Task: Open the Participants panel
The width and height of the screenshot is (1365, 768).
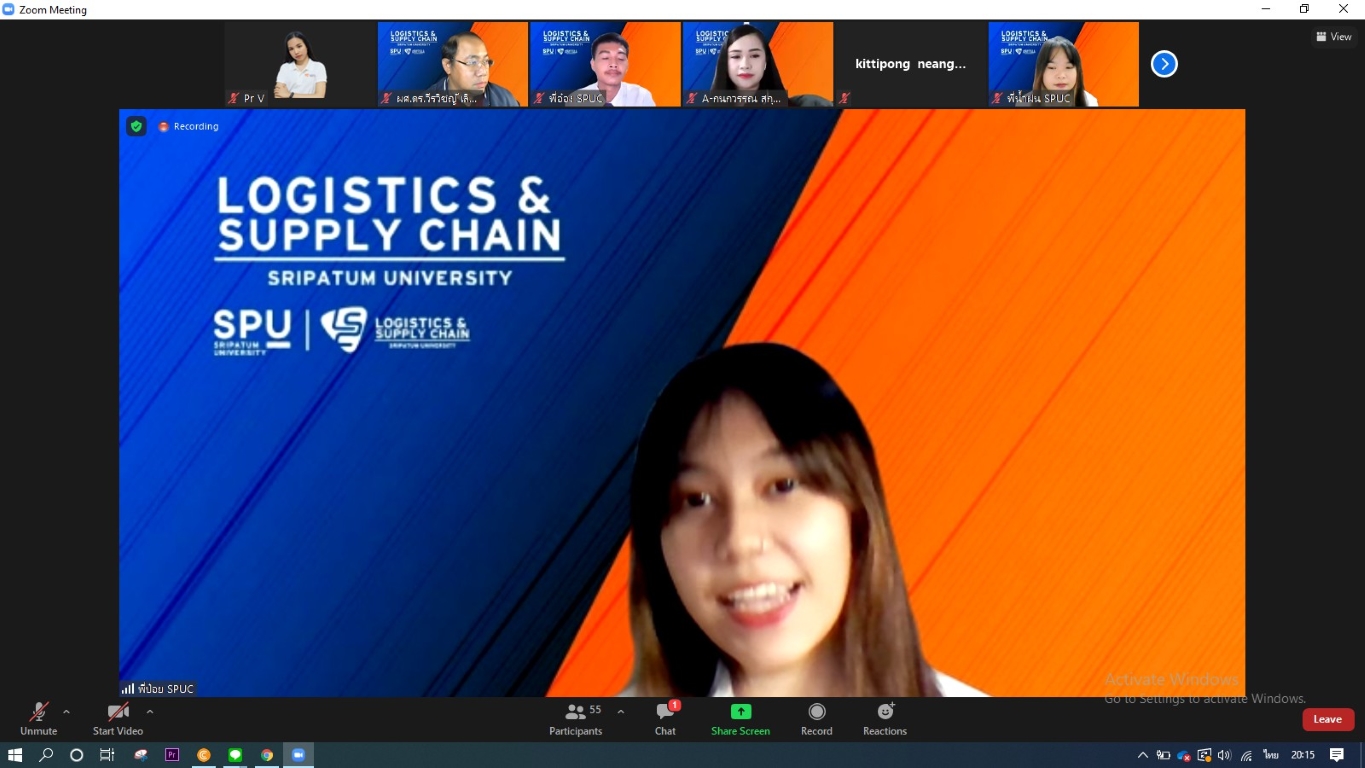Action: point(576,718)
